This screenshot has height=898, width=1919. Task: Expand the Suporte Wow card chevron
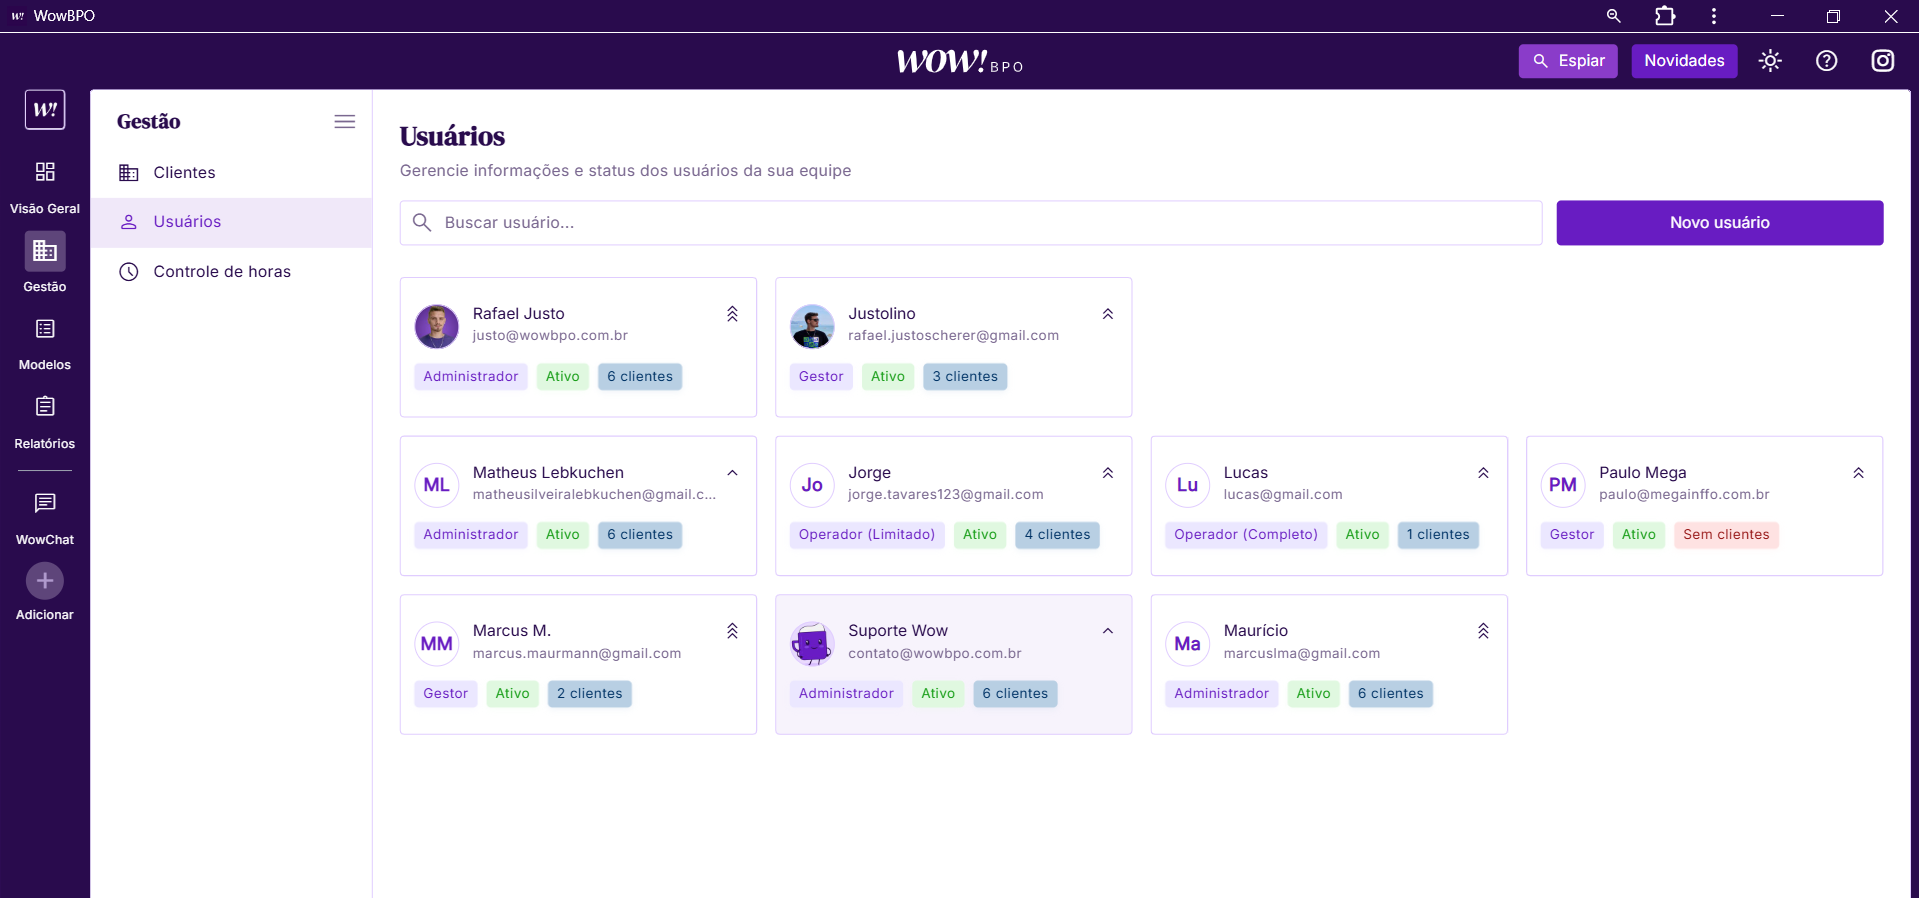point(1107,631)
